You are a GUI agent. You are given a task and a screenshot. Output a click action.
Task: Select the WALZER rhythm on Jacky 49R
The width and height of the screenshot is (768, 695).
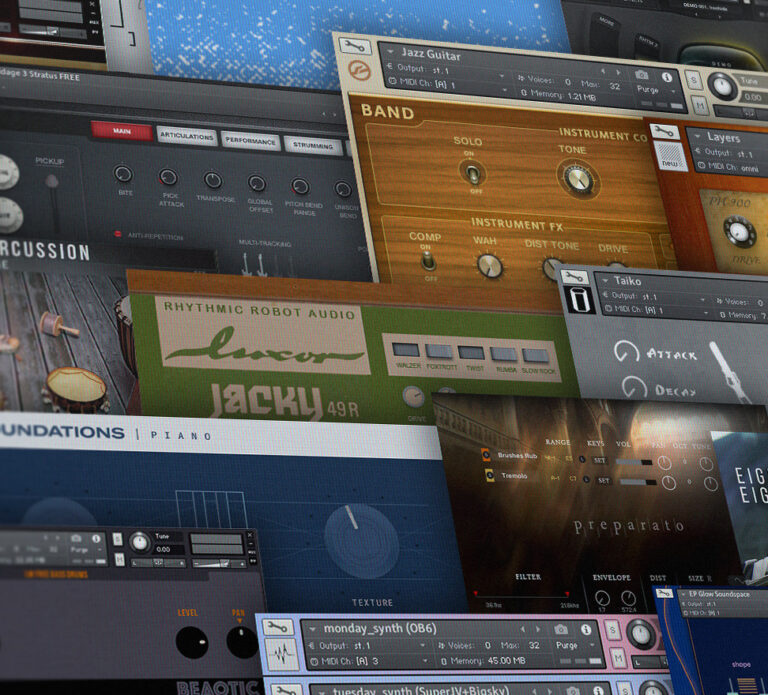pos(406,349)
